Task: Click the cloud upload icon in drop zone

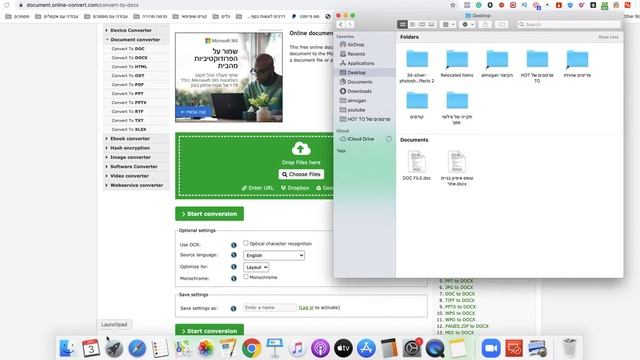Action: [x=301, y=149]
